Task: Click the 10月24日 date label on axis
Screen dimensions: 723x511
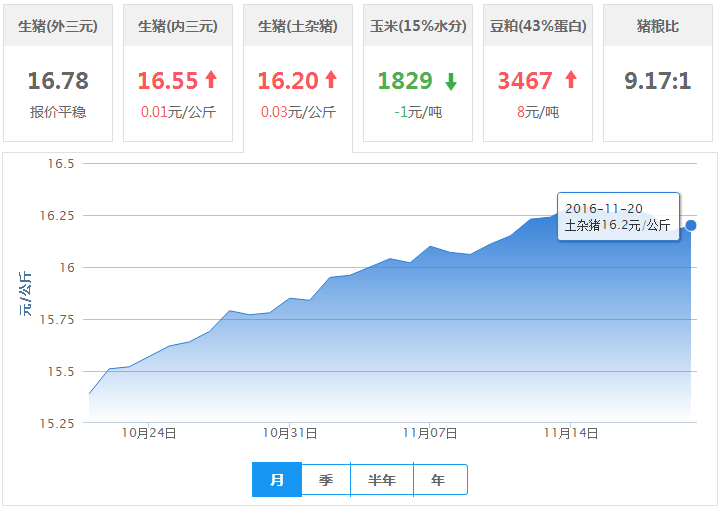Action: coord(150,433)
